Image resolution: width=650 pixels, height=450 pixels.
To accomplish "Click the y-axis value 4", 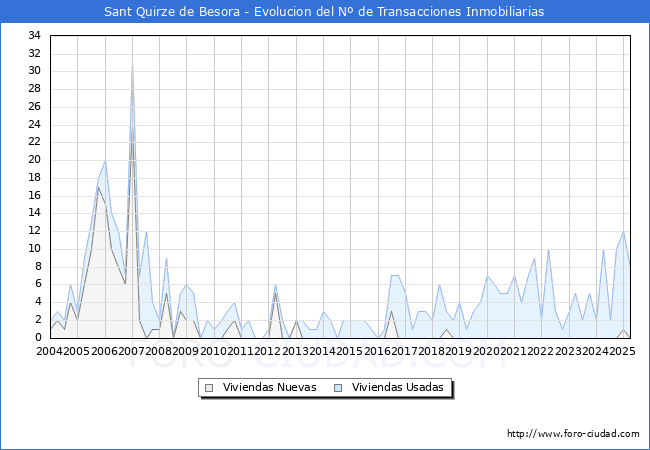I will (x=38, y=302).
